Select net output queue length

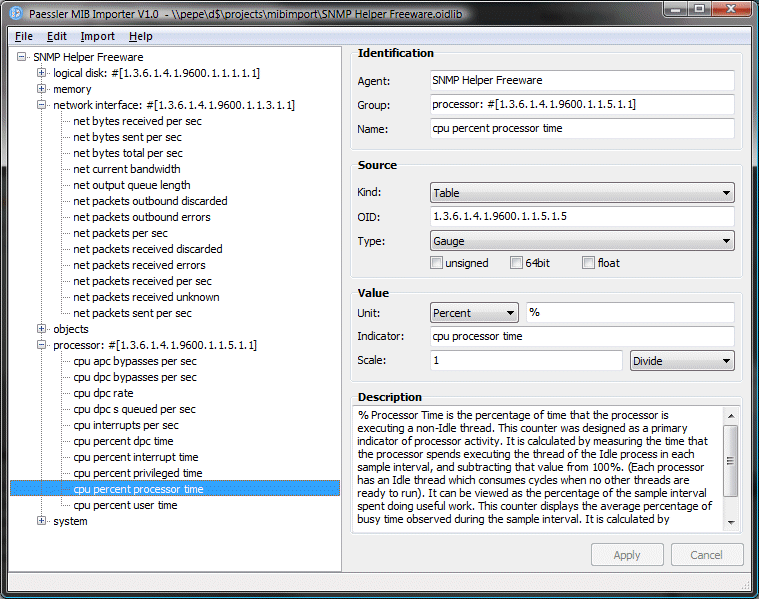132,185
